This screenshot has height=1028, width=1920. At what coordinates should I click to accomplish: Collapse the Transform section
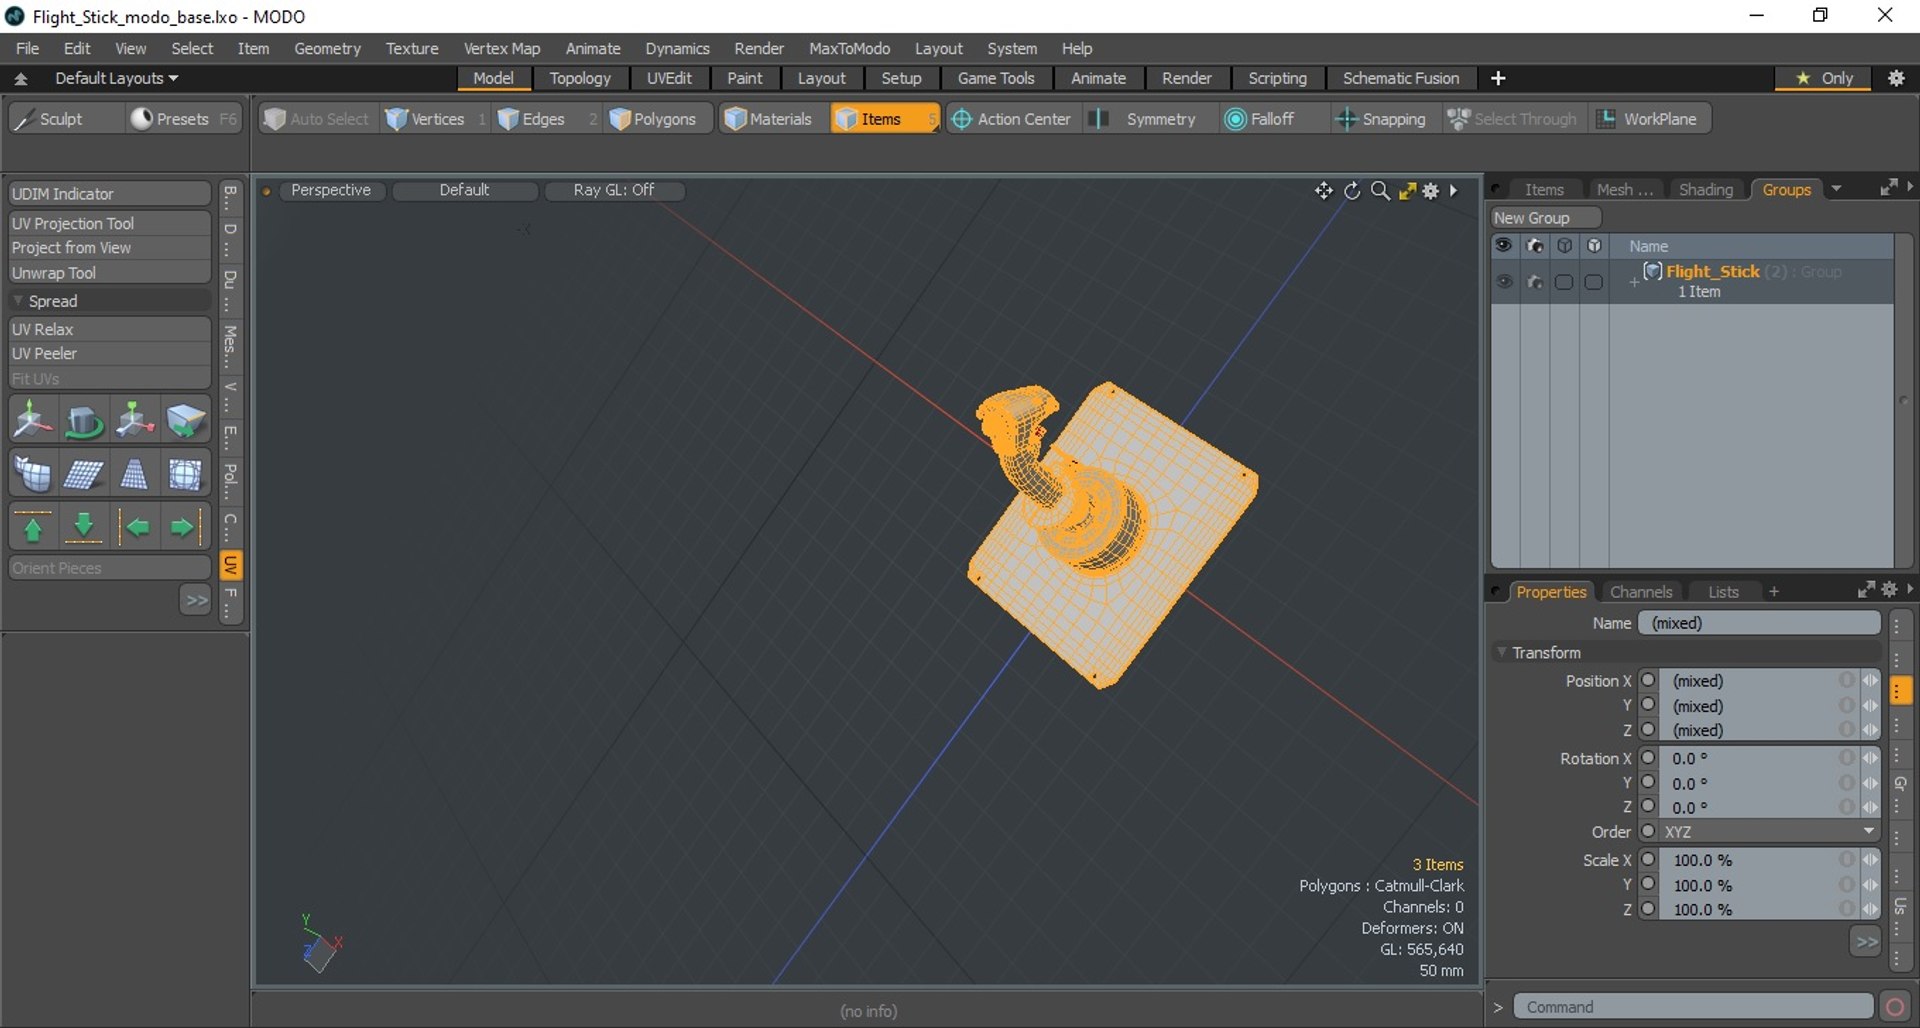(1502, 652)
